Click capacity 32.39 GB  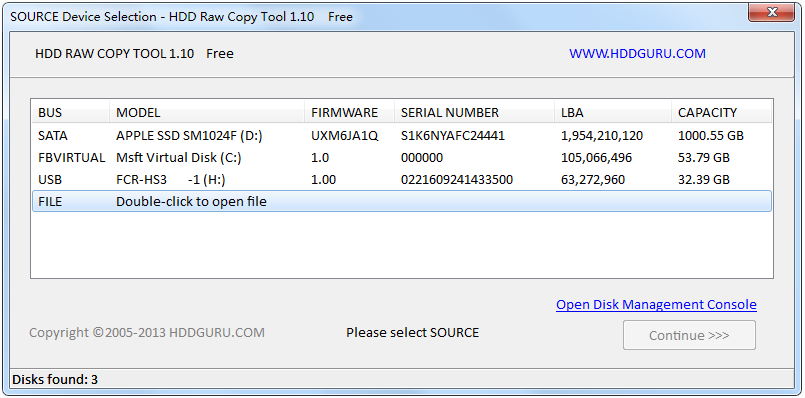click(703, 180)
